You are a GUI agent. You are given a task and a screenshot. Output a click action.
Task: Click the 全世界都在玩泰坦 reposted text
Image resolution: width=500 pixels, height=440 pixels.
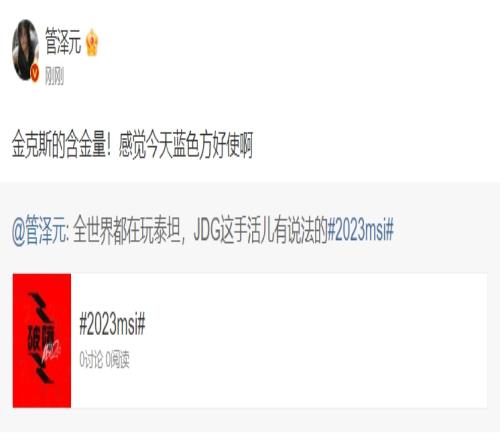pyautogui.click(x=128, y=230)
